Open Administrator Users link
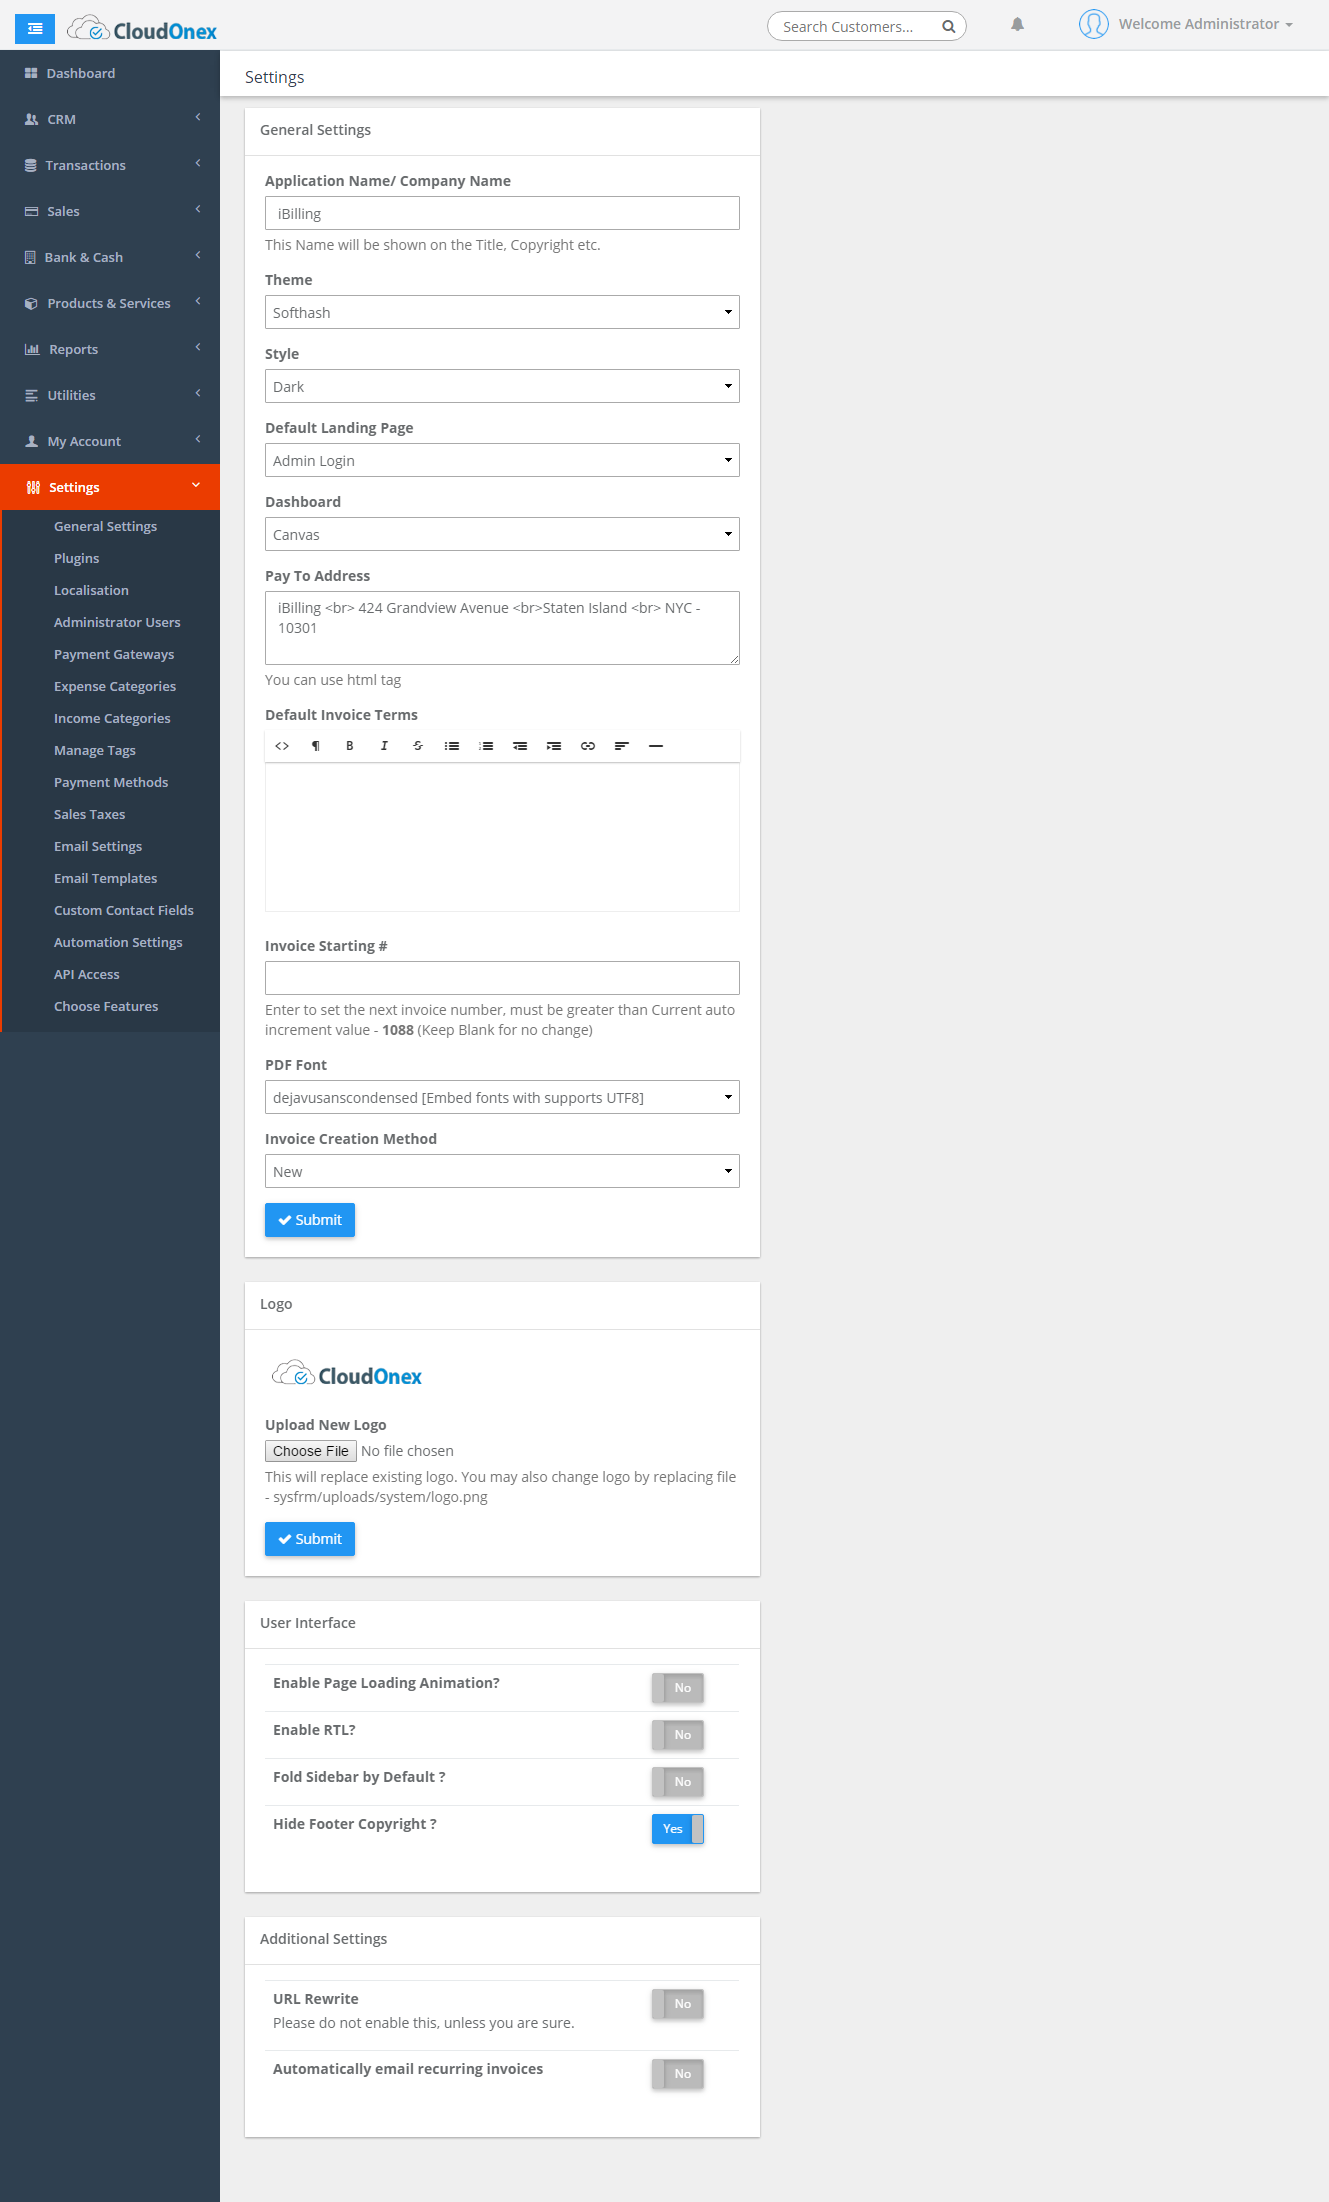 pyautogui.click(x=117, y=622)
